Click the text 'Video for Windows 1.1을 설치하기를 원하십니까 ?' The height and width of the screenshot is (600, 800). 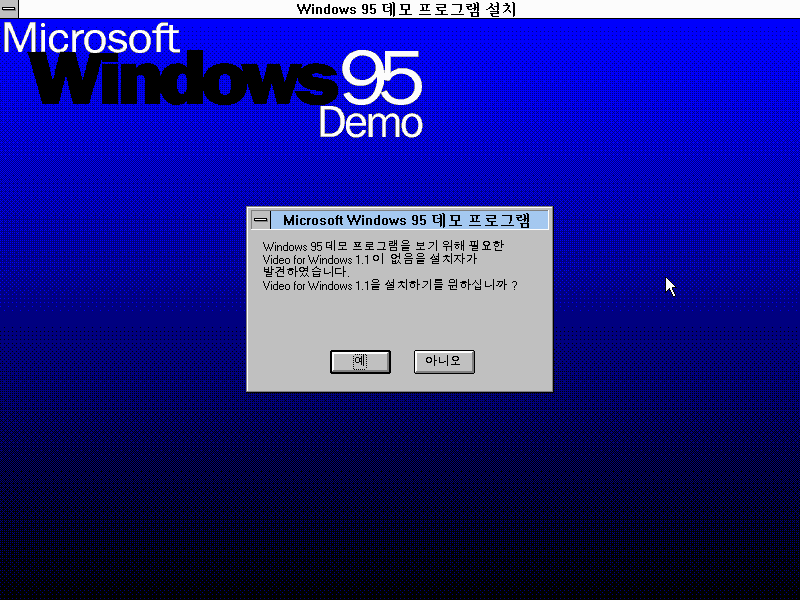(390, 285)
